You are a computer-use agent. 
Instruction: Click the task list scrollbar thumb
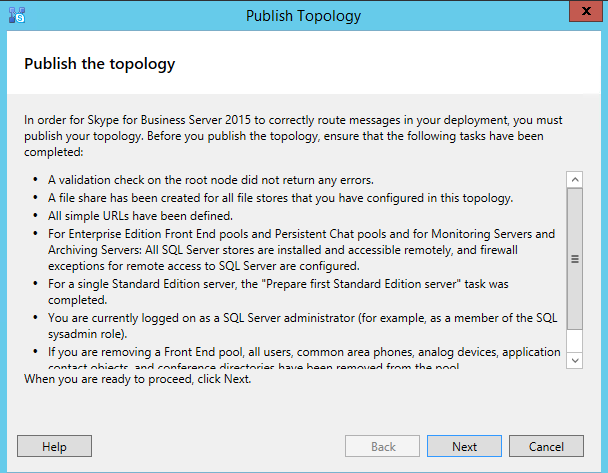575,259
